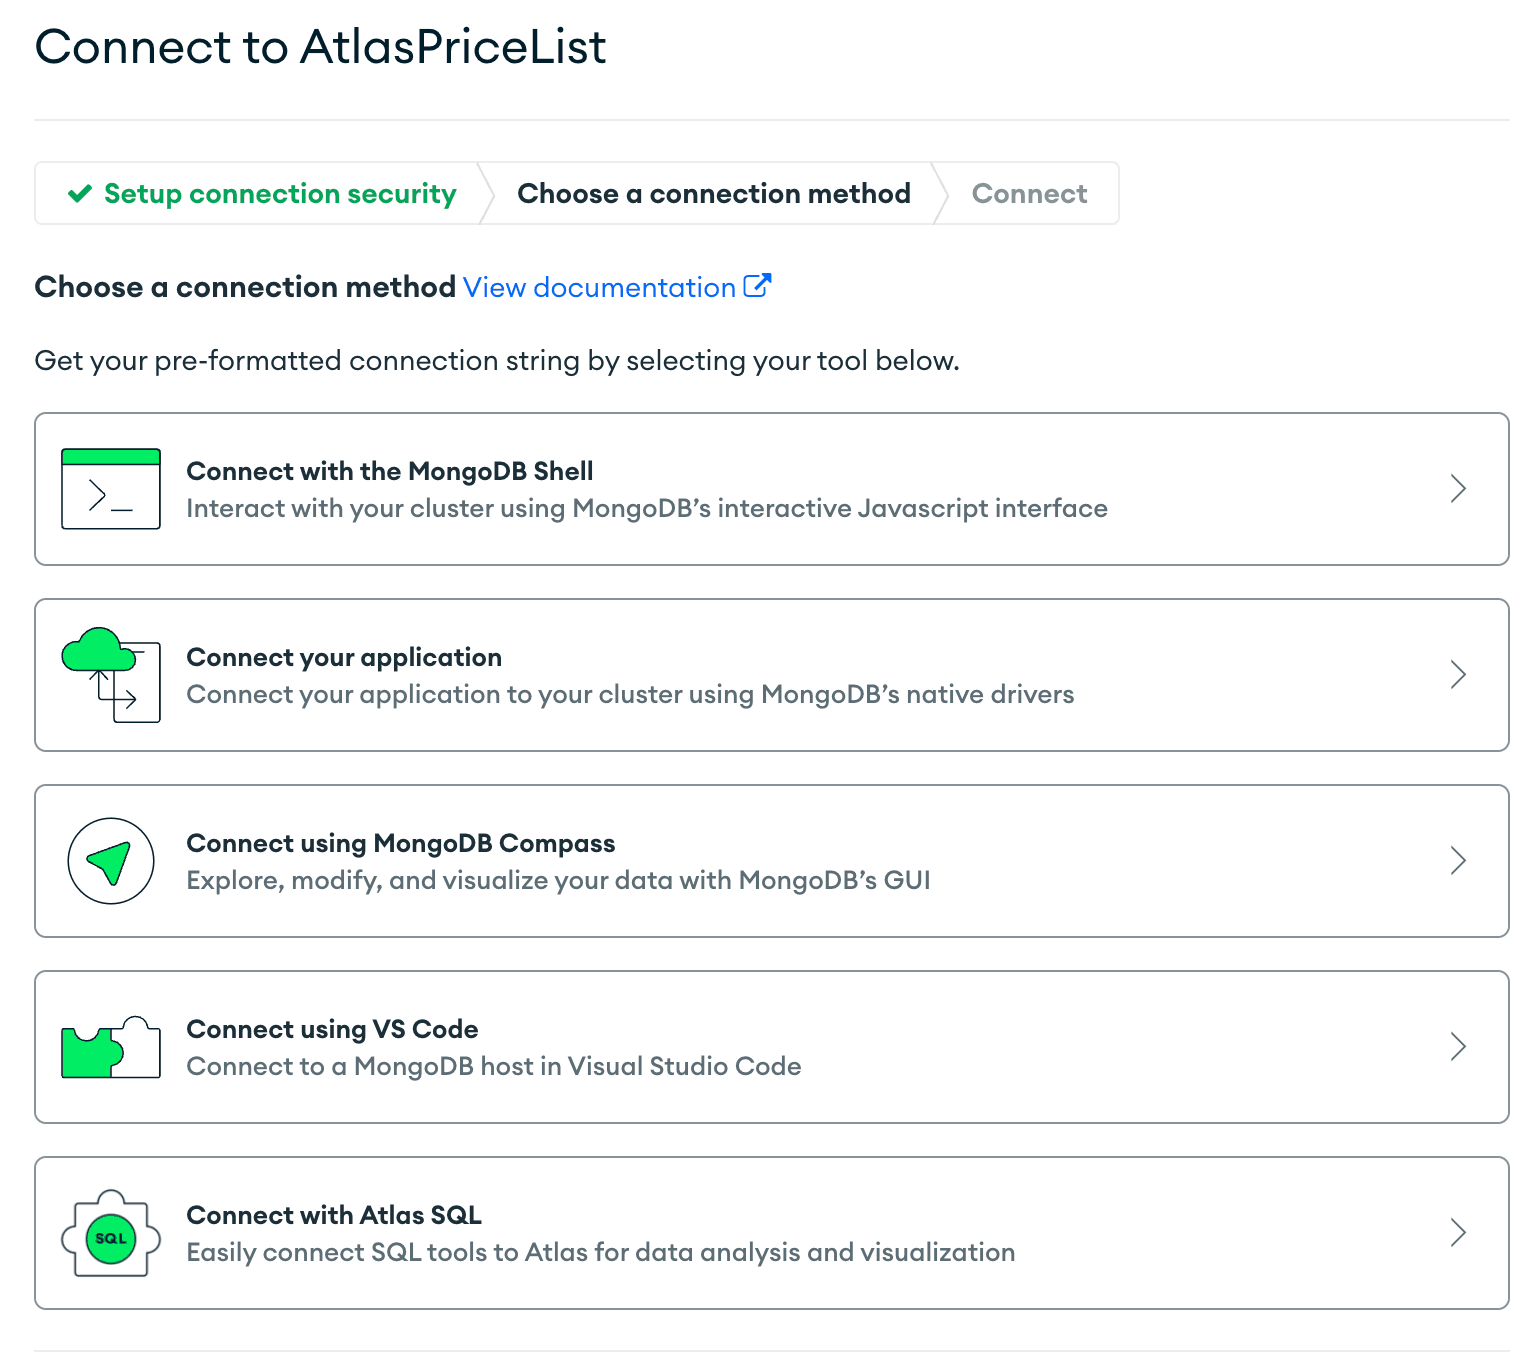Click the MongoDB Compass paper-plane icon
This screenshot has width=1532, height=1372.
(x=111, y=861)
